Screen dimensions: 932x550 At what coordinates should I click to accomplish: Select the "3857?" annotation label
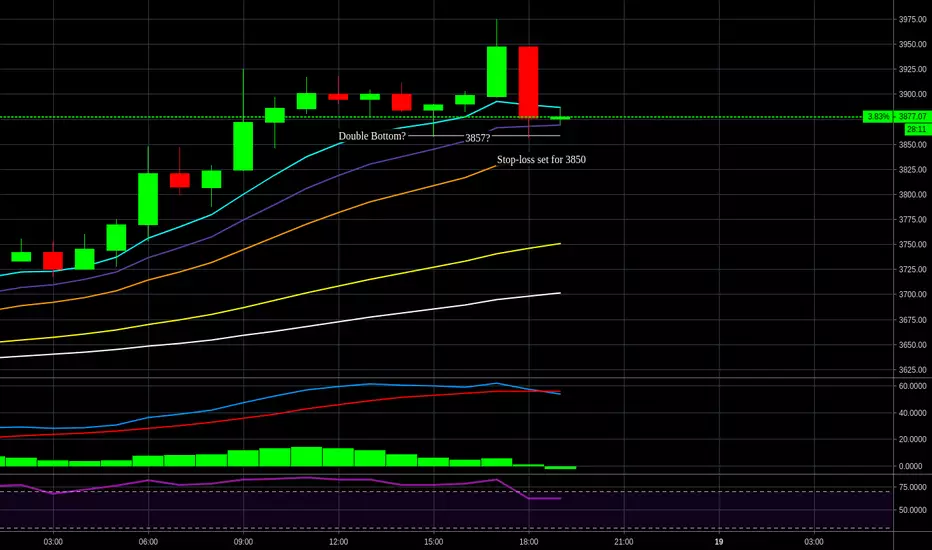tap(477, 138)
